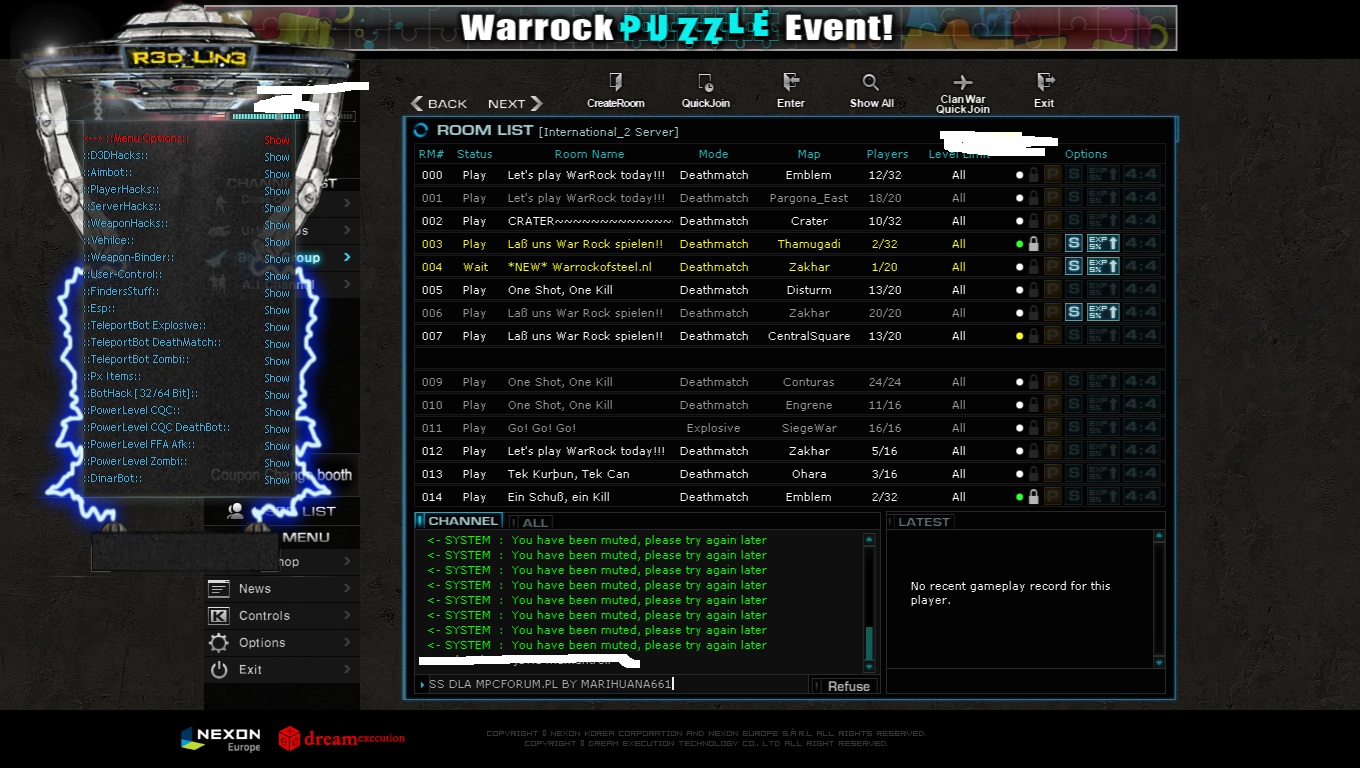Click the S icon on room 004
Screen dimensions: 1360x769
pos(1073,267)
